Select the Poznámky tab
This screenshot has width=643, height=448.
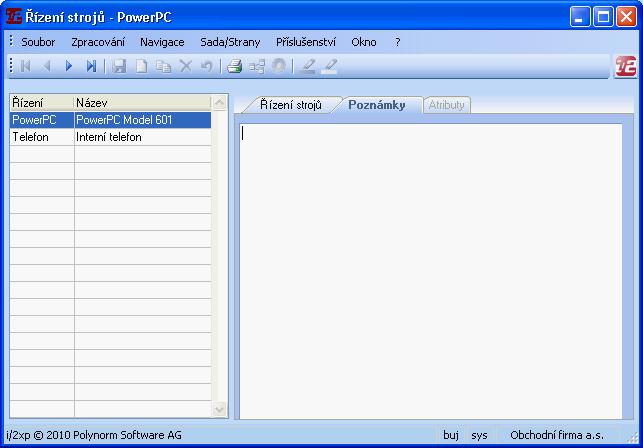point(376,105)
